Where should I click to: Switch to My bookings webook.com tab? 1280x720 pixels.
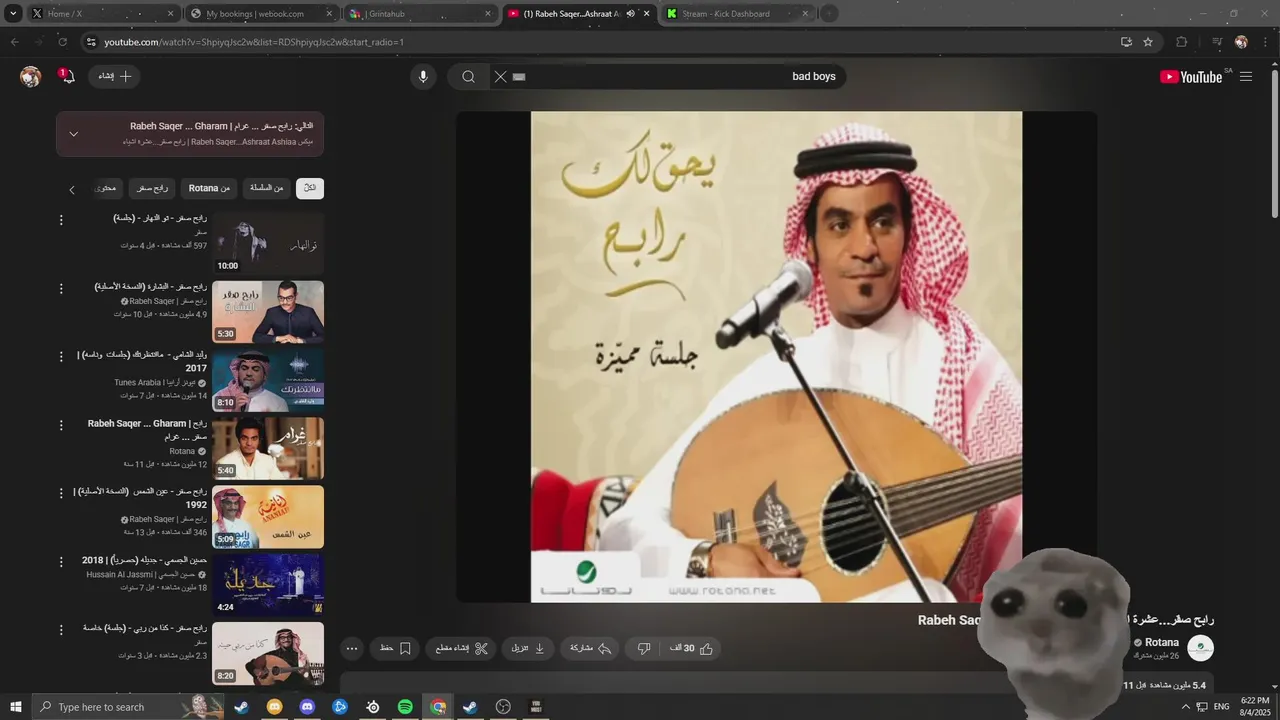point(262,14)
